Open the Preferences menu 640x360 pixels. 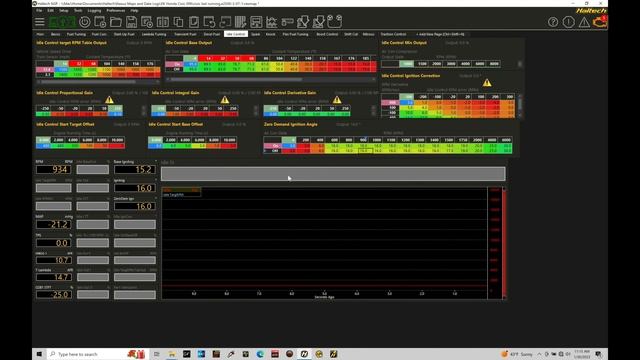[x=116, y=10]
